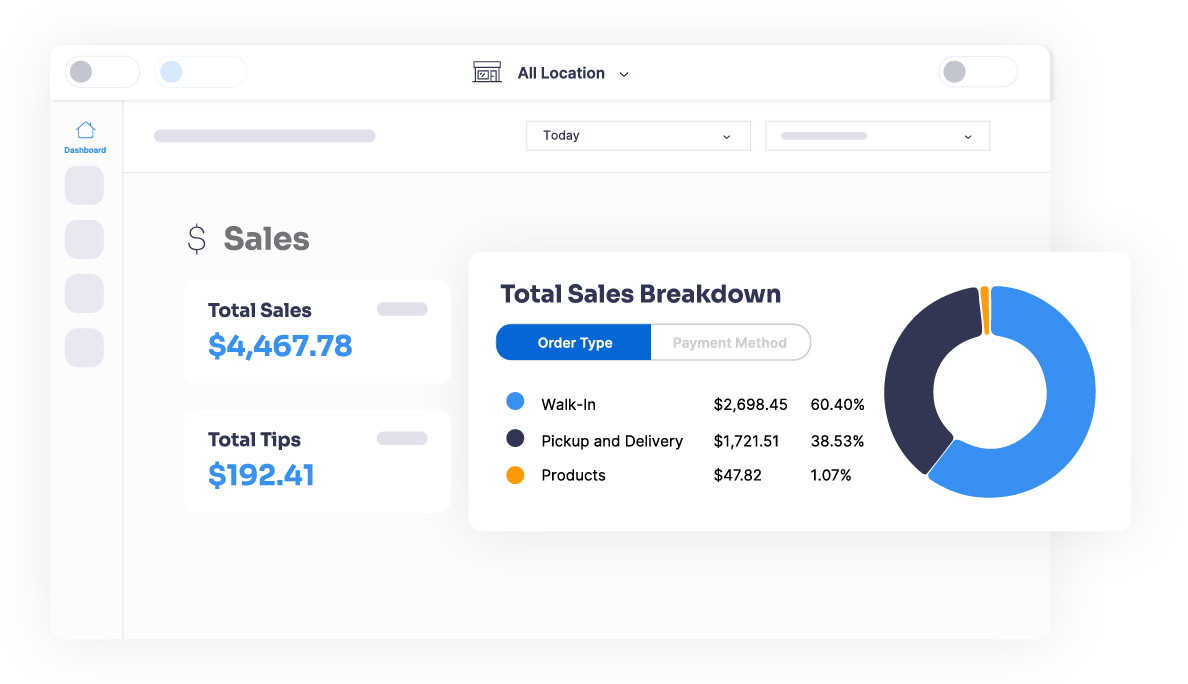Select the second placeholder sidebar icon
Viewport: 1188px width, 684px height.
84,240
